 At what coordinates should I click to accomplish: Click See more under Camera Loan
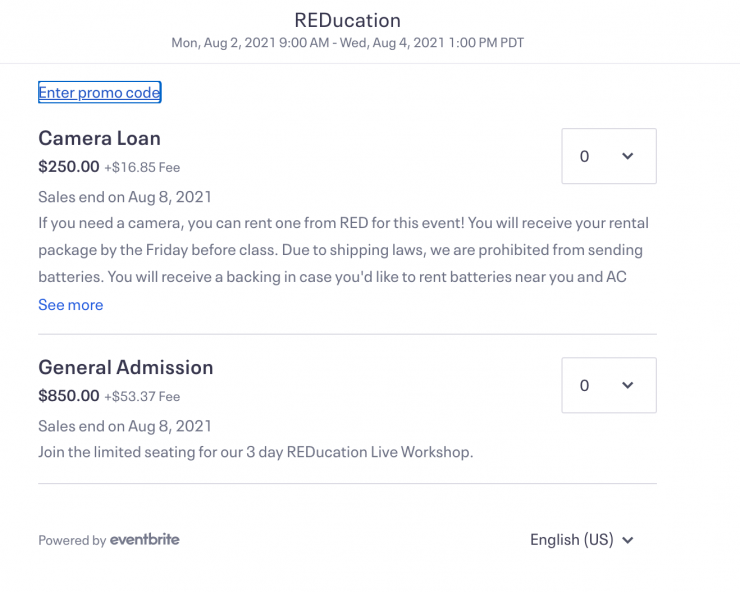(x=70, y=305)
